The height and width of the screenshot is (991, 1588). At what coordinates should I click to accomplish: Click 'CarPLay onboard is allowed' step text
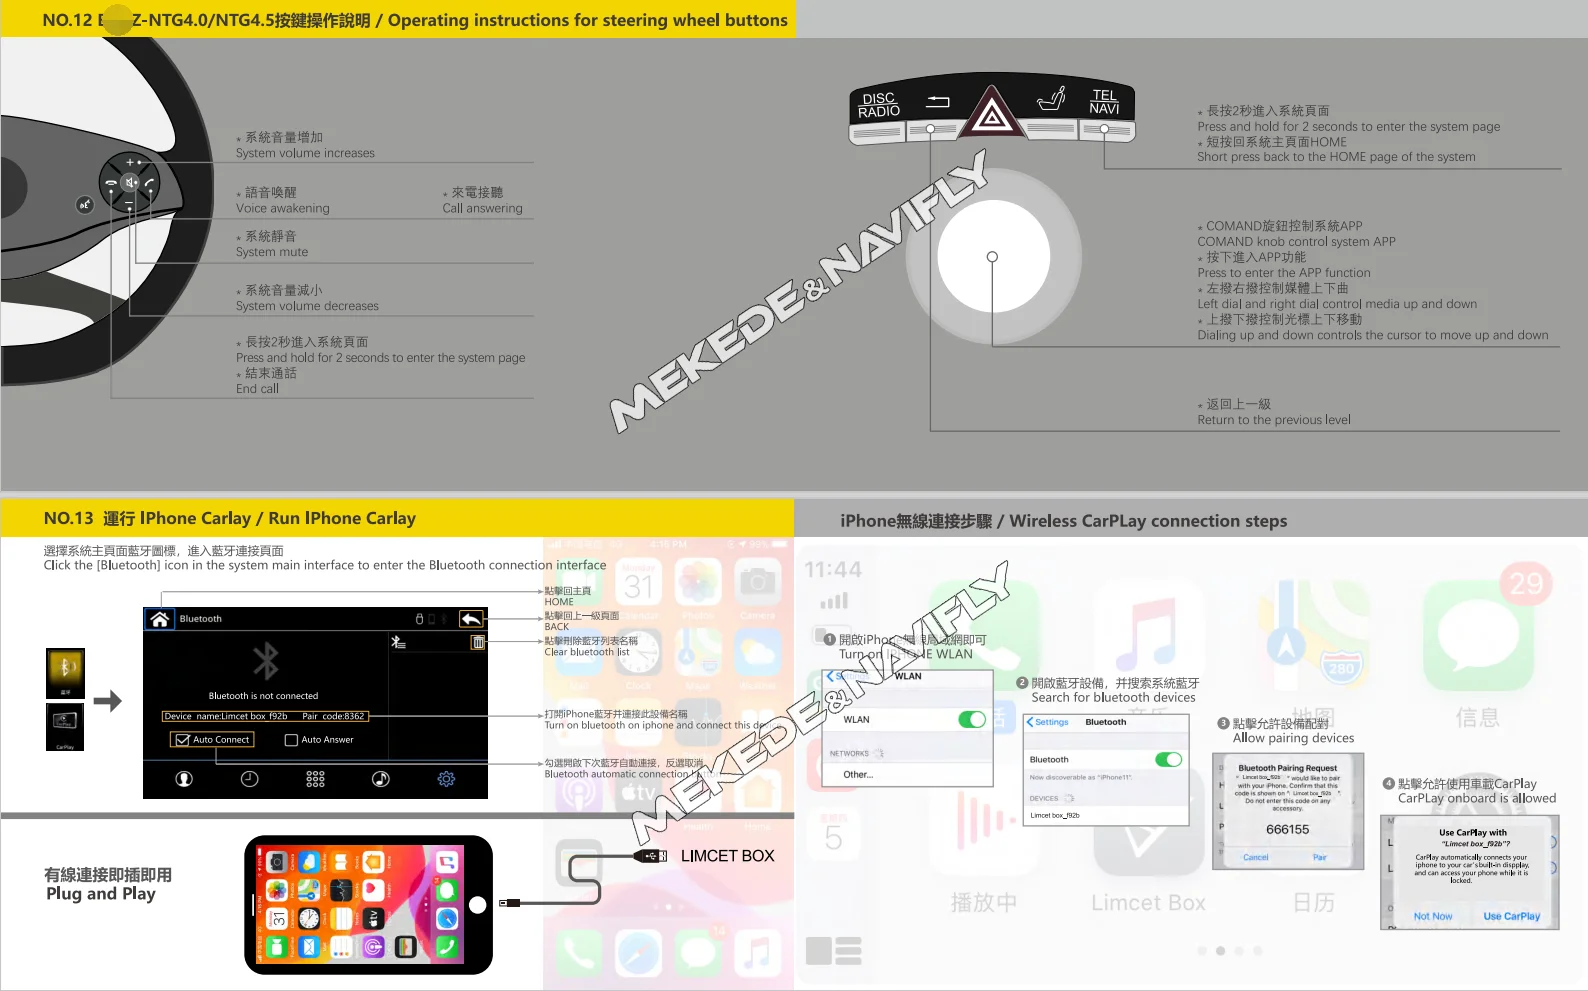(x=1477, y=799)
